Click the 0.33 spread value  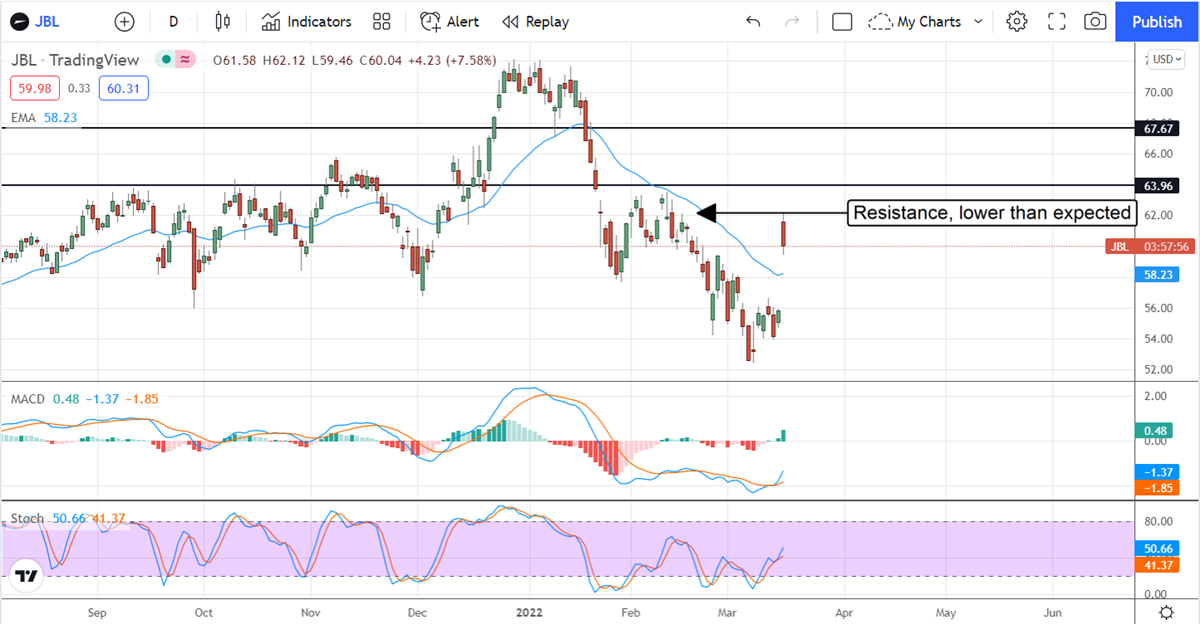[x=78, y=89]
